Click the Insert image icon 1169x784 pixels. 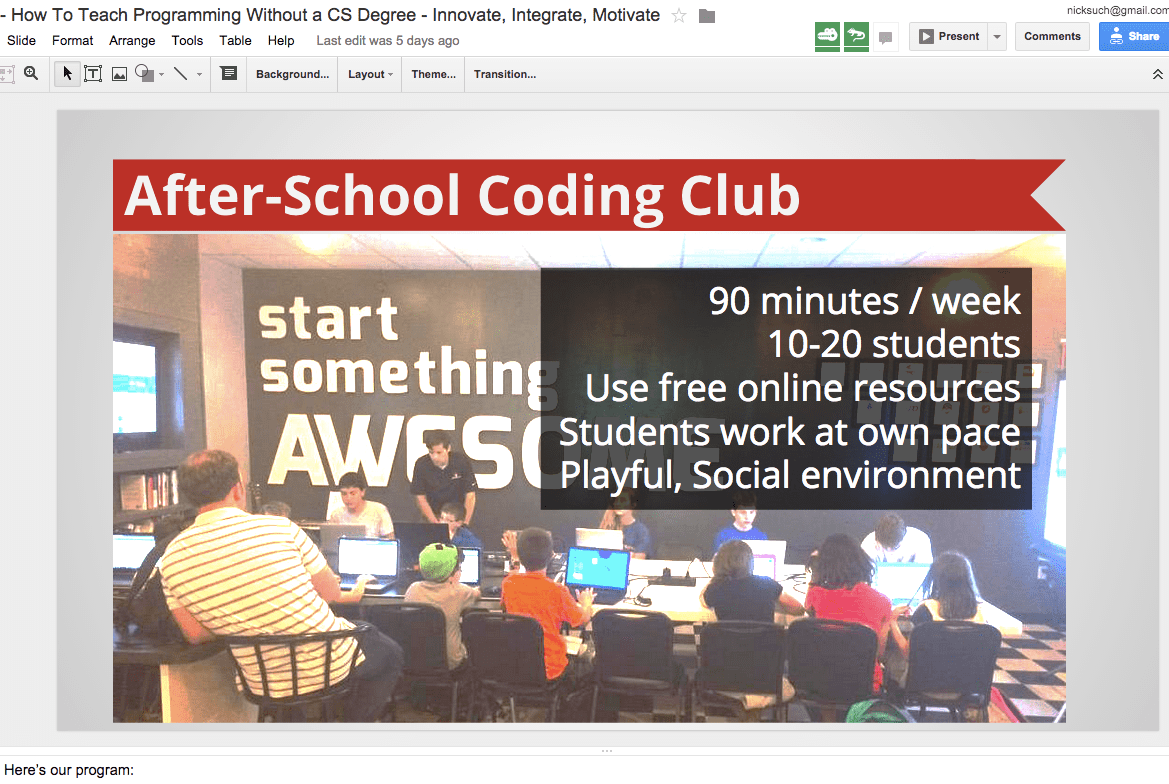click(x=119, y=74)
